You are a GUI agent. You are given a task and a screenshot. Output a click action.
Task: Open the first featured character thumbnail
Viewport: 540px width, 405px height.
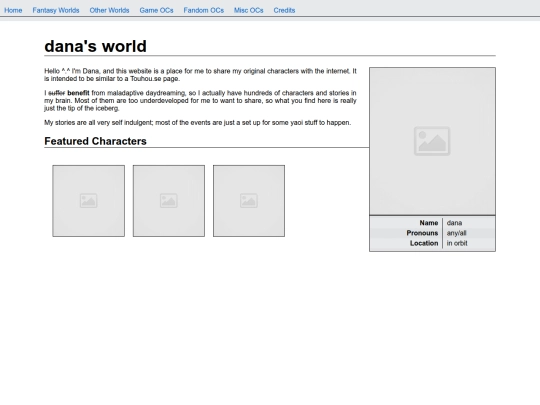89,201
